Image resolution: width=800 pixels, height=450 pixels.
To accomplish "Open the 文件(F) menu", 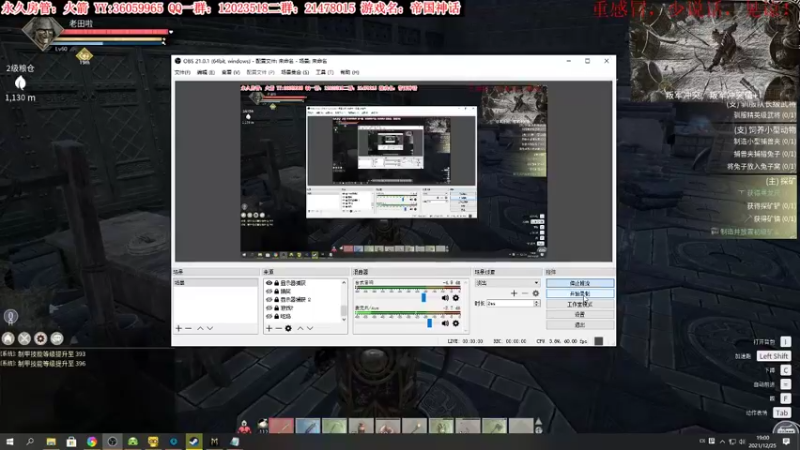I will [x=182, y=72].
